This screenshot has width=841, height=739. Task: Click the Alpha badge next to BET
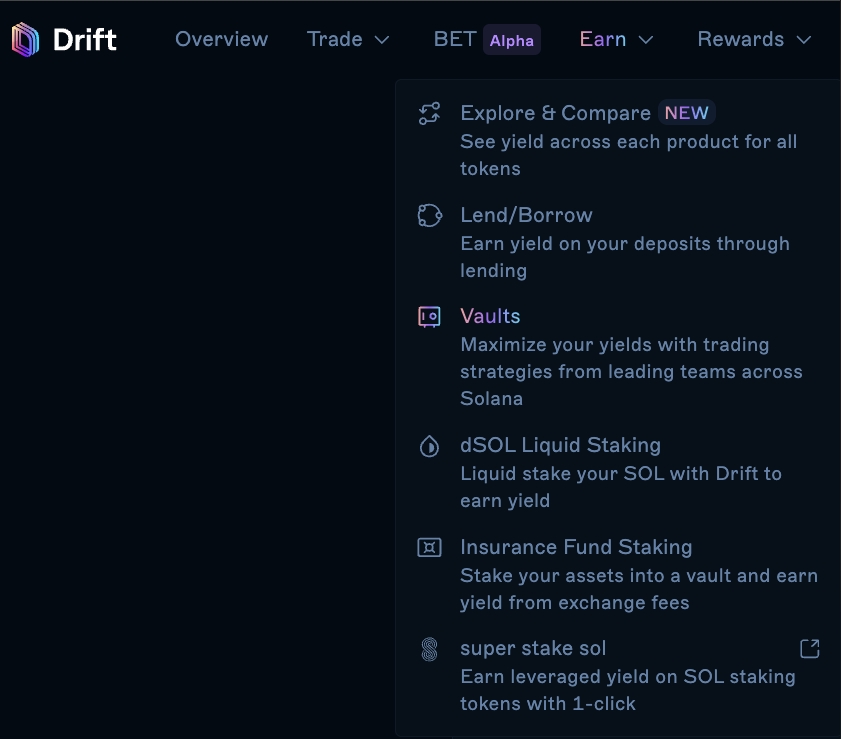[x=513, y=40]
